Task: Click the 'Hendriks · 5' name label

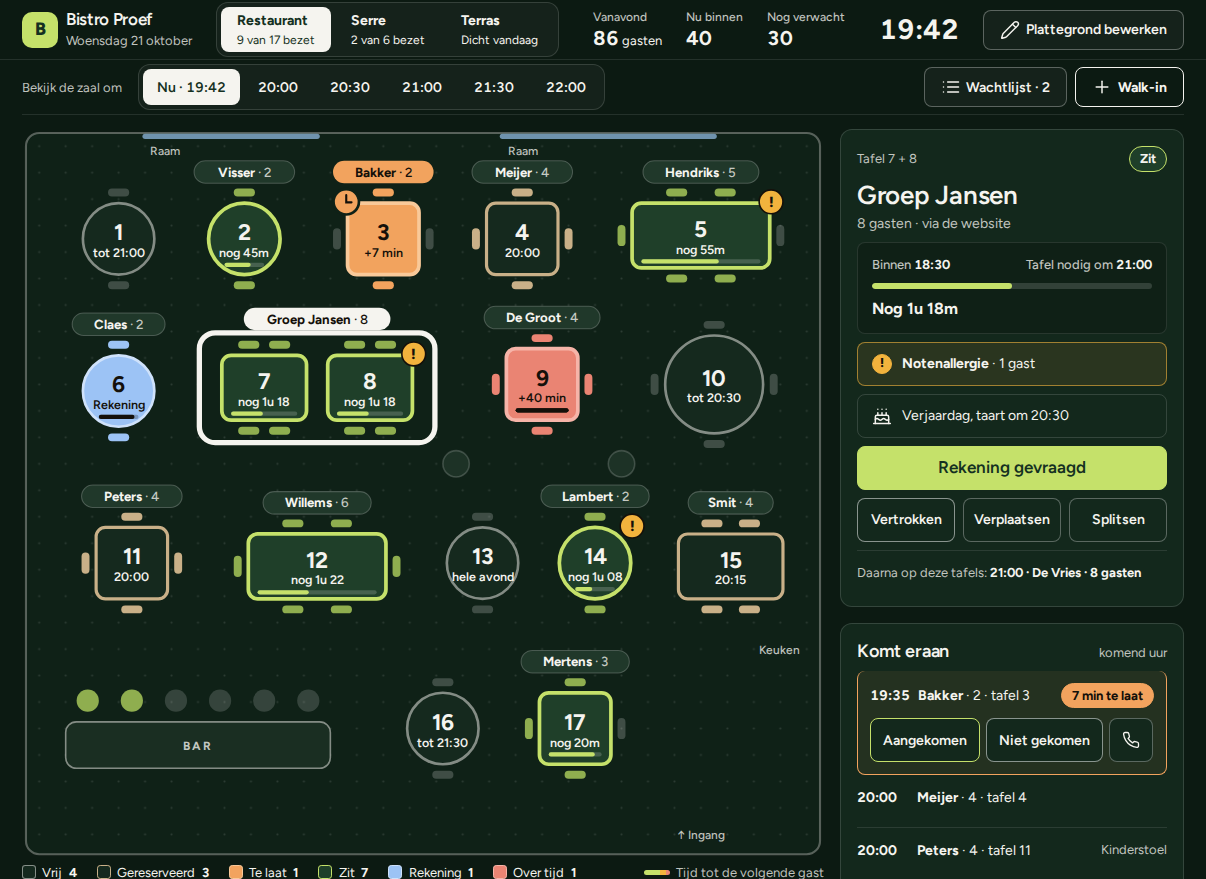Action: click(x=700, y=173)
